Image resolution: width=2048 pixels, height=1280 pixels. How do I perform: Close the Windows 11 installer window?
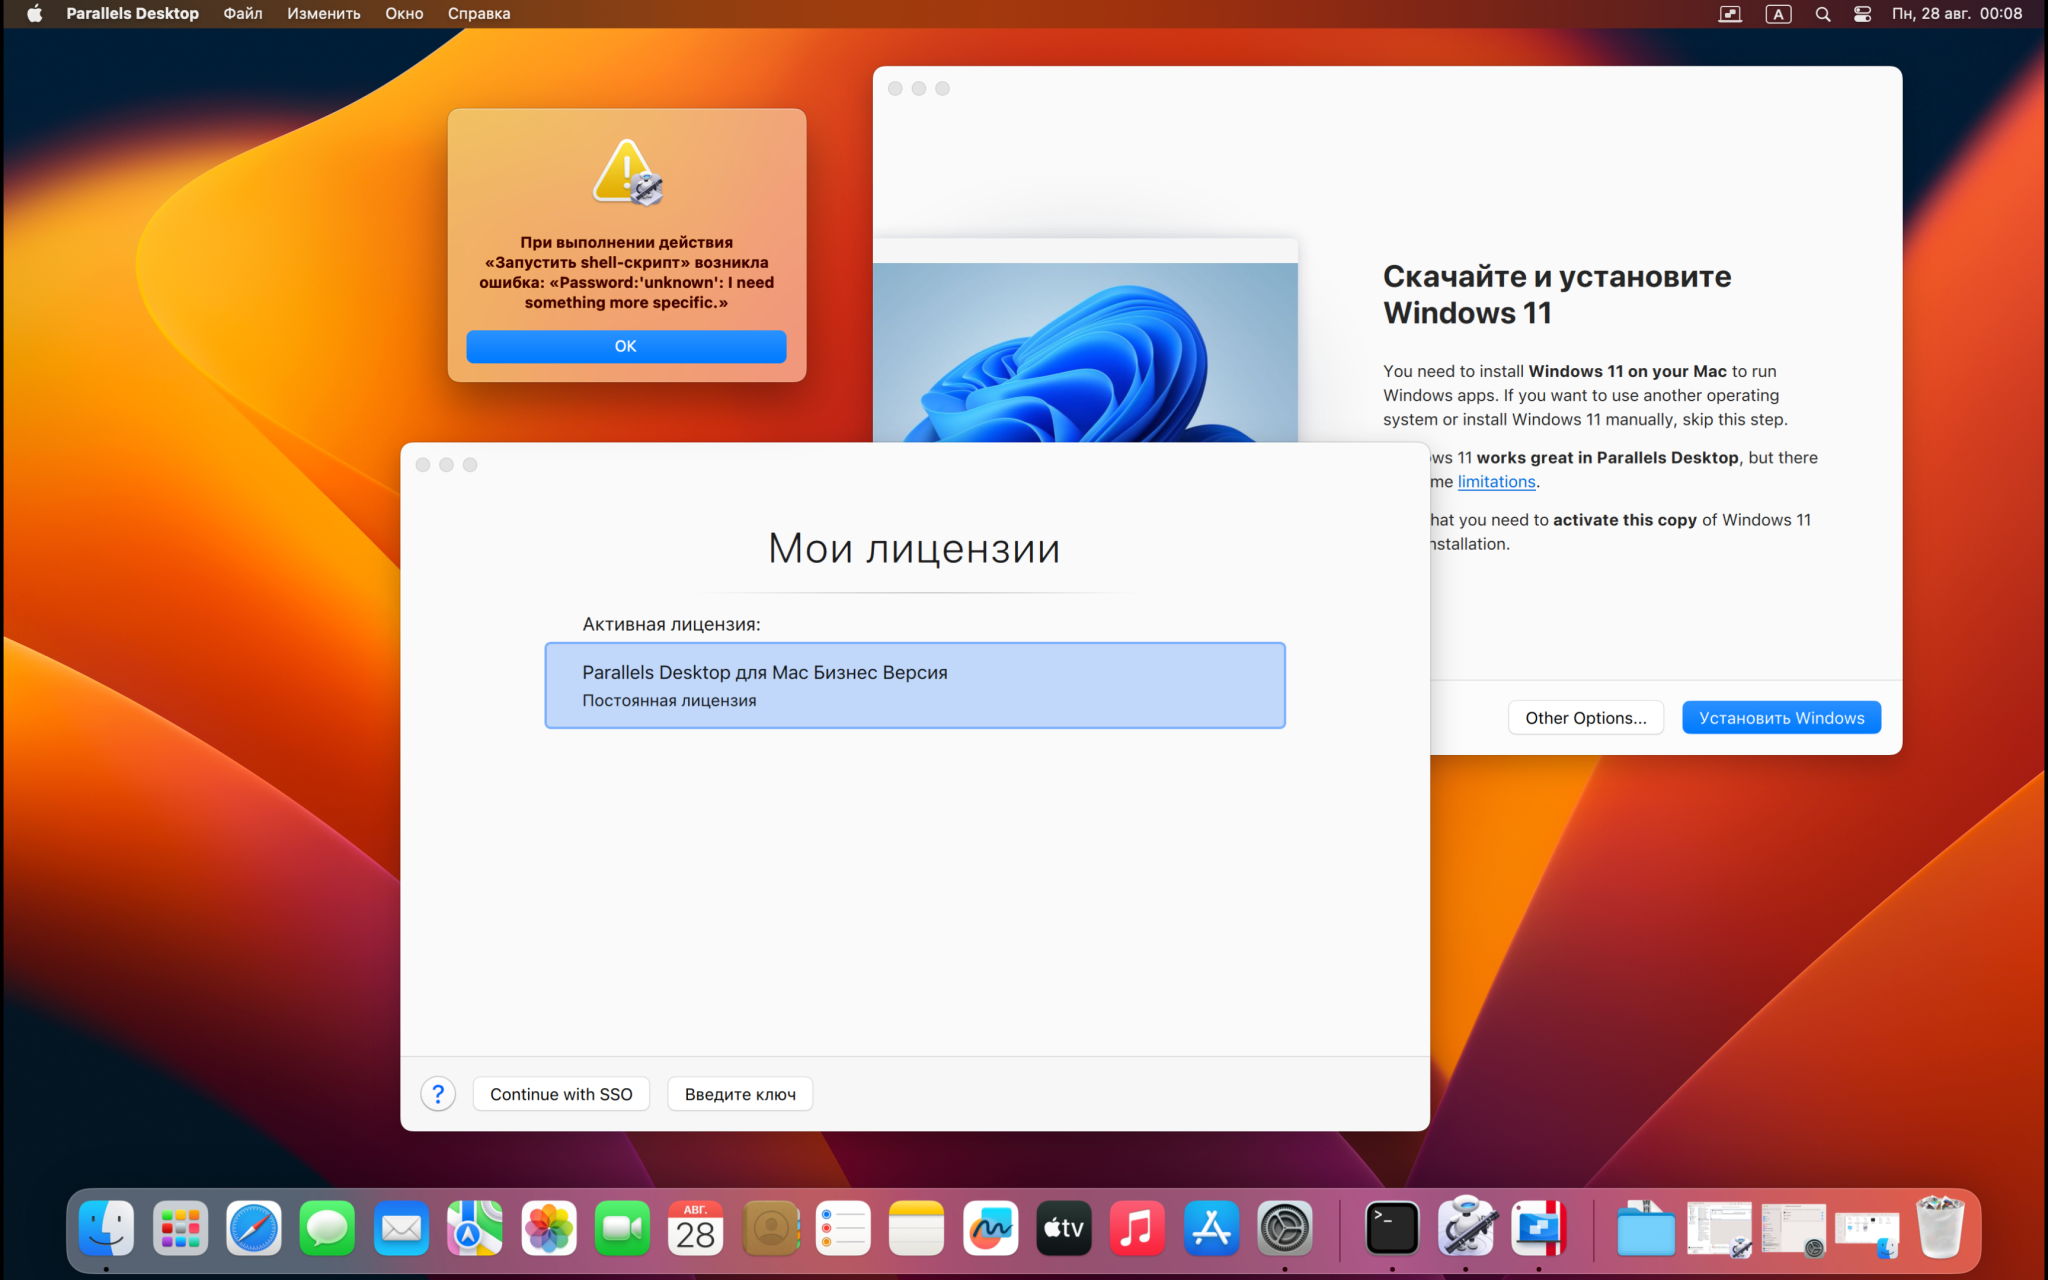click(895, 89)
